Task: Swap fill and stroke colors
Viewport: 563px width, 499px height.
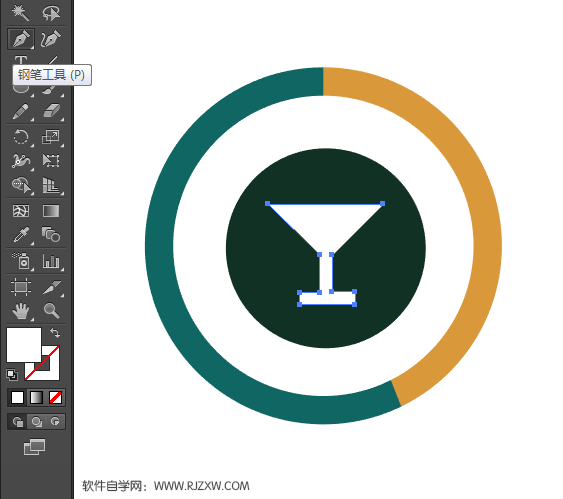Action: coord(55,333)
